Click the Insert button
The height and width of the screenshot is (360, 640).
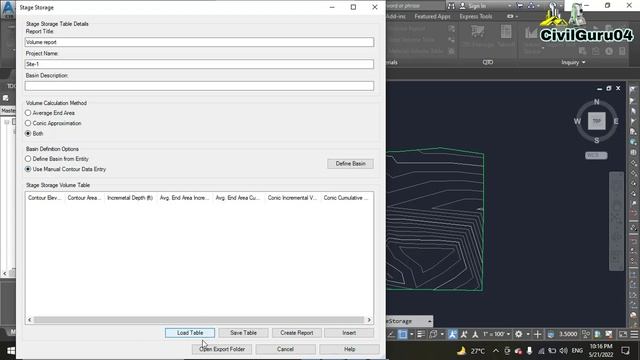(x=349, y=333)
